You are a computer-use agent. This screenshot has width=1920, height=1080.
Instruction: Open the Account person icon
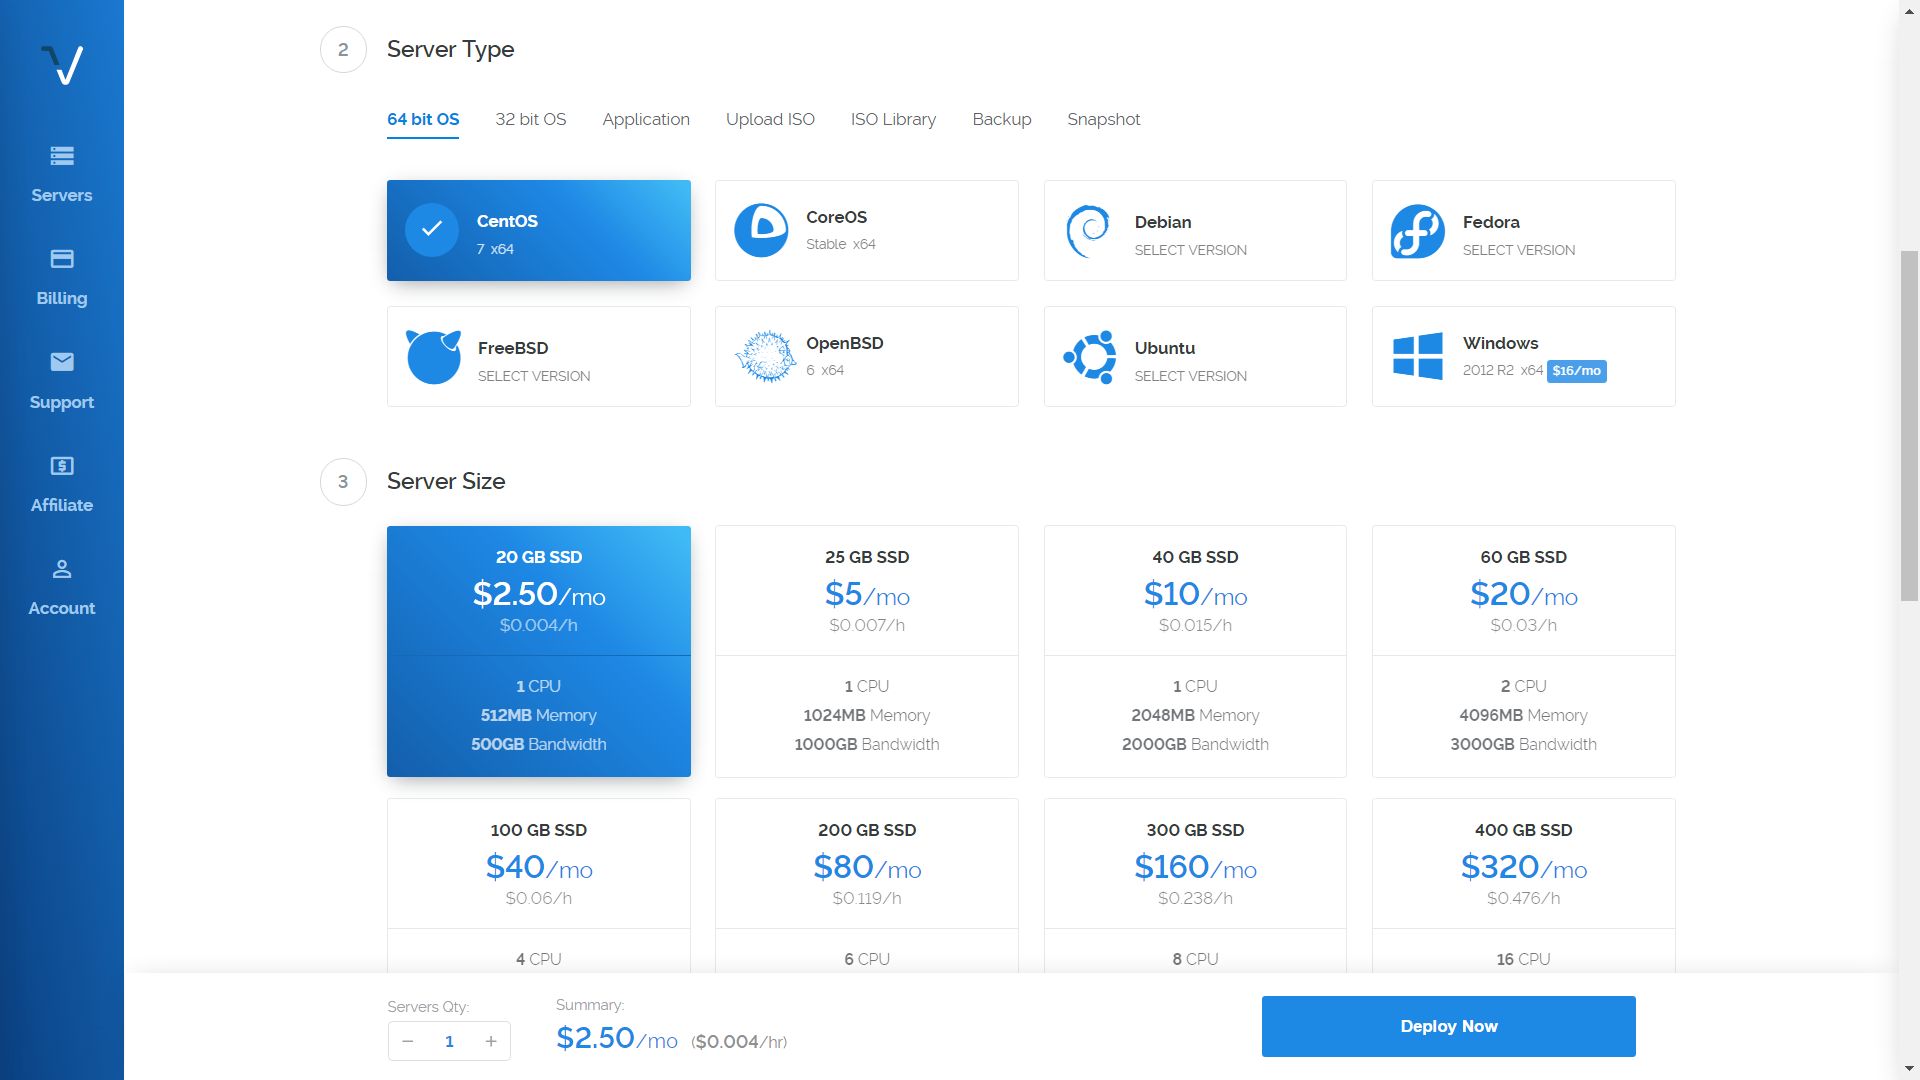pyautogui.click(x=62, y=569)
